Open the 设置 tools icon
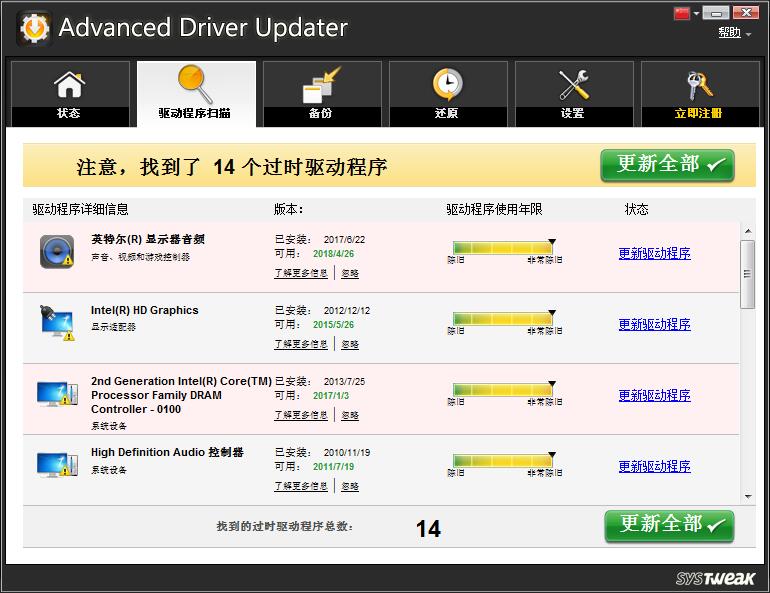770x593 pixels. [574, 85]
